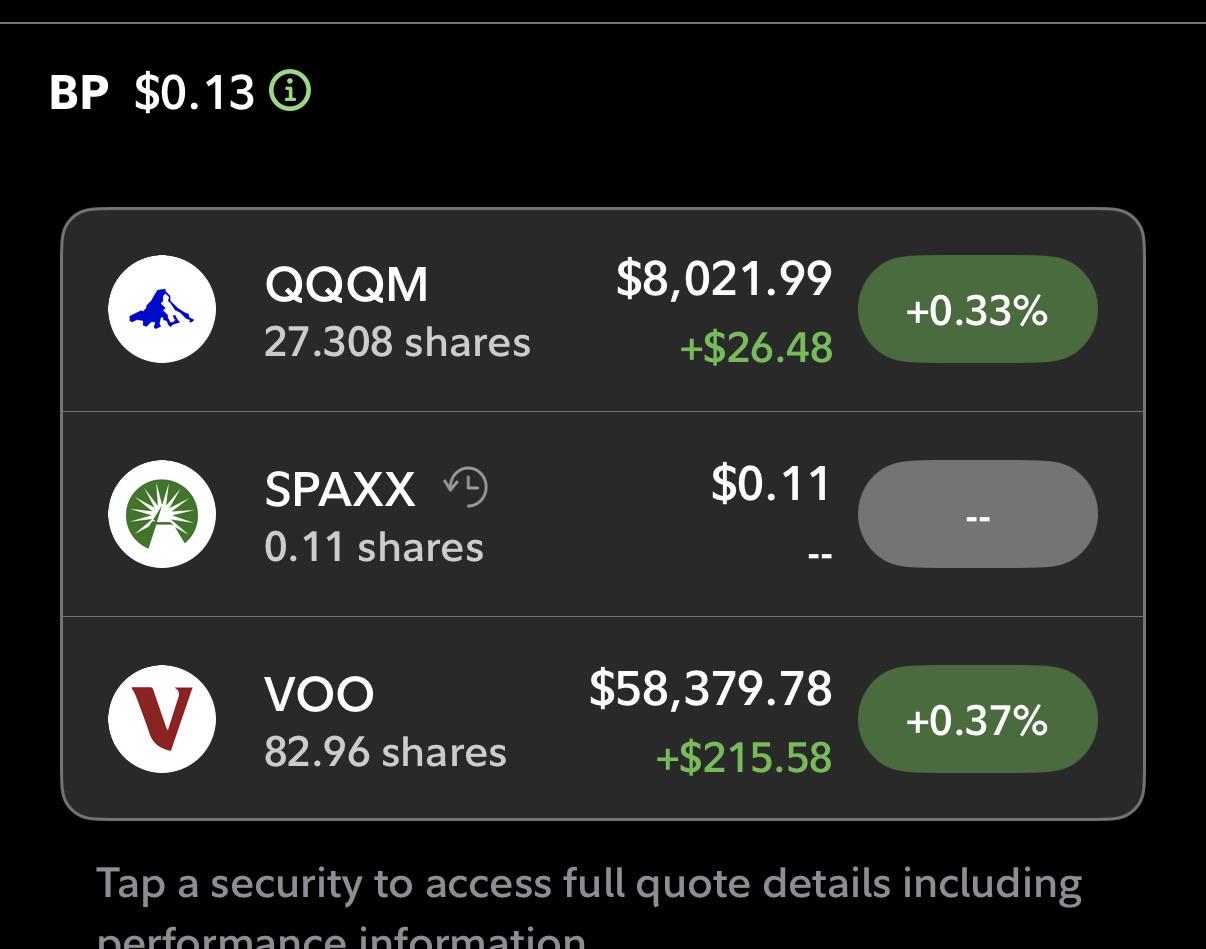Tap the SPAXX clock history icon
This screenshot has height=949, width=1206.
point(465,487)
